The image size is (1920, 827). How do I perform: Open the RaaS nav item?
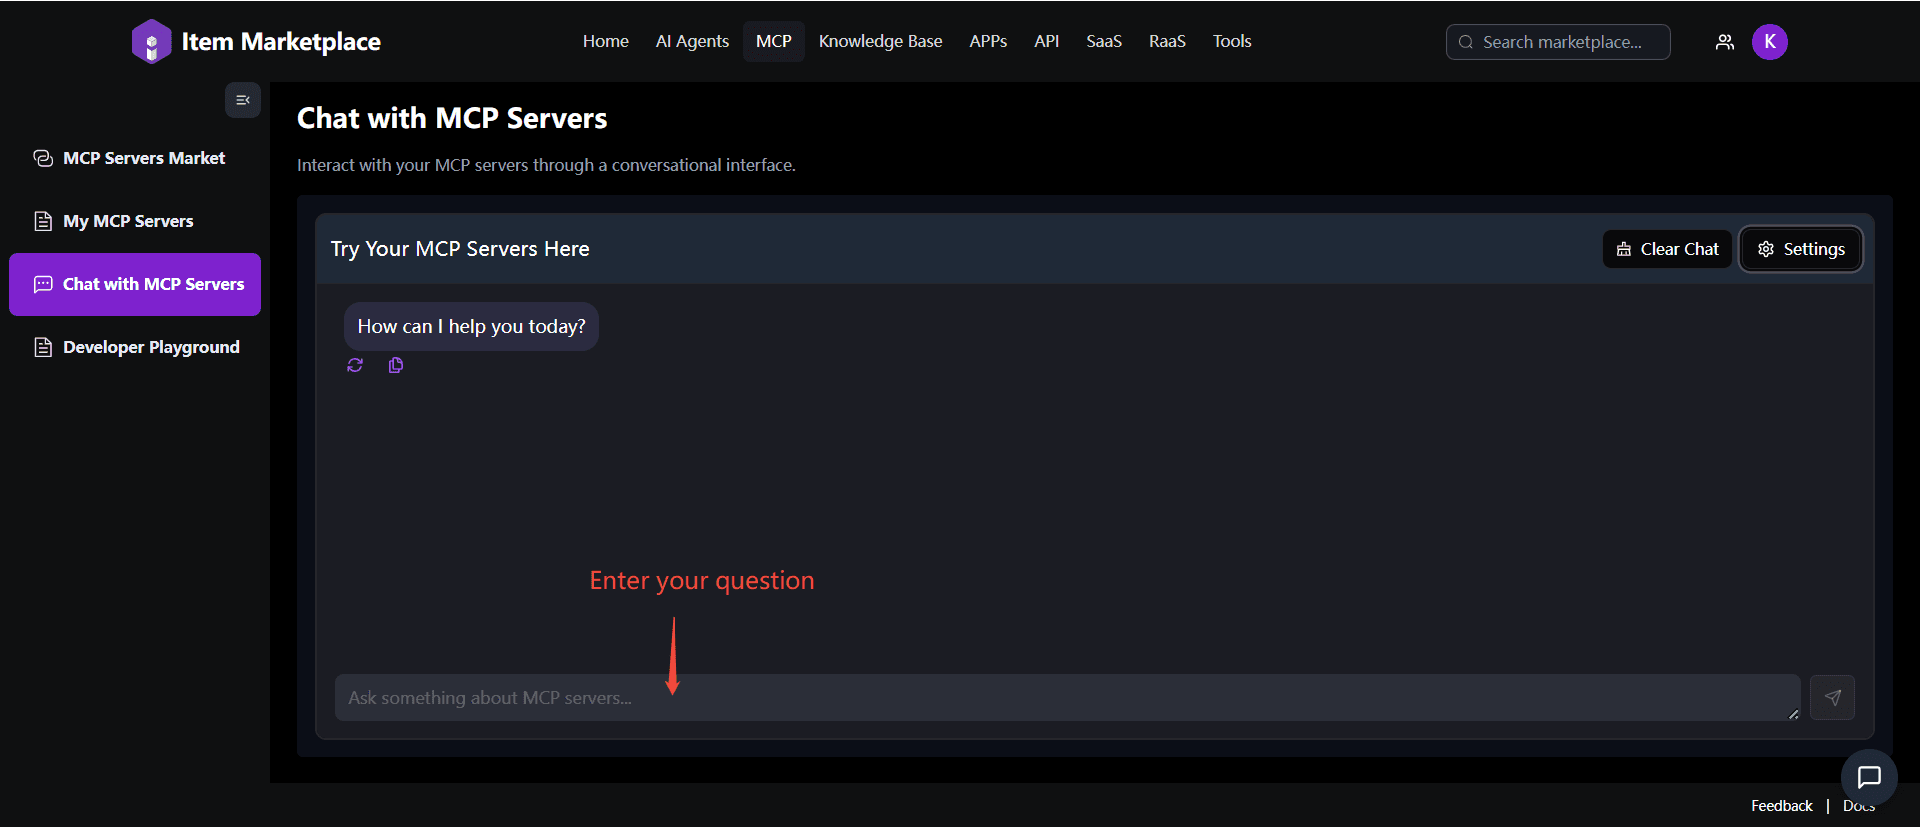pyautogui.click(x=1167, y=41)
